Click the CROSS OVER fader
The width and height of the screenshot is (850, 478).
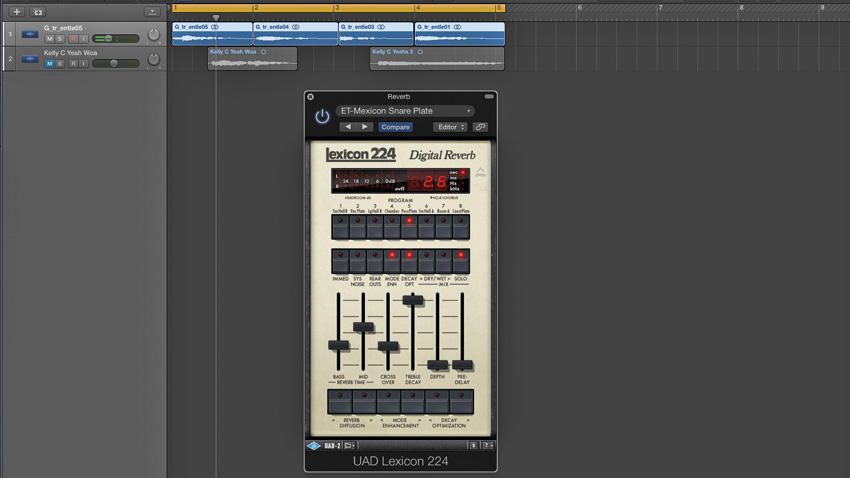pos(388,346)
